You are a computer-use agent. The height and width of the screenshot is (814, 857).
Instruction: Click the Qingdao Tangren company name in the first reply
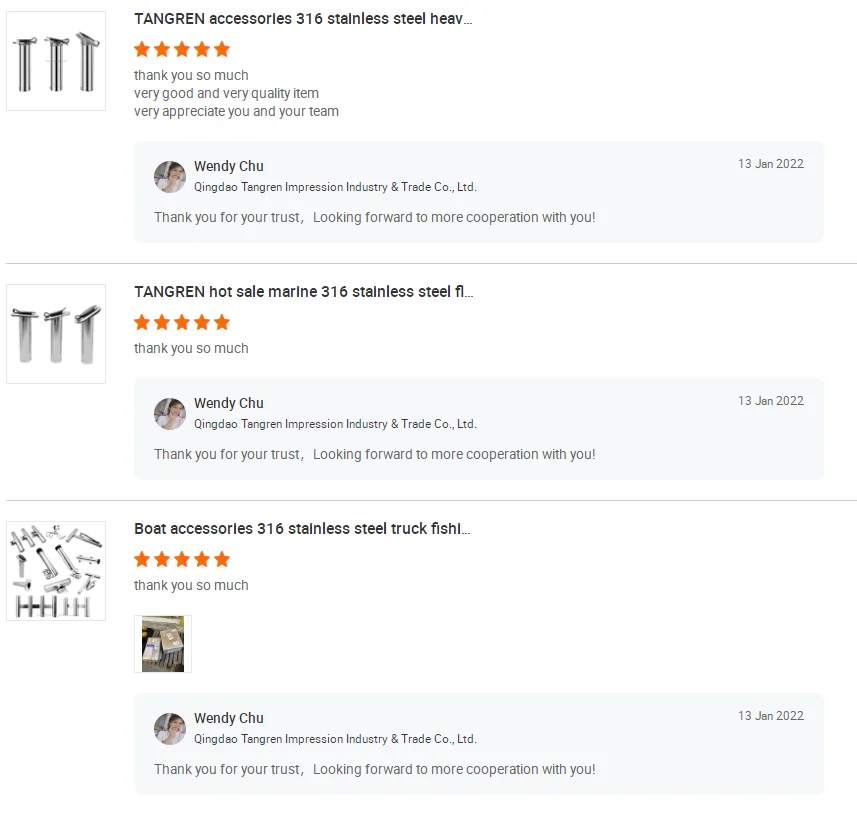point(335,187)
